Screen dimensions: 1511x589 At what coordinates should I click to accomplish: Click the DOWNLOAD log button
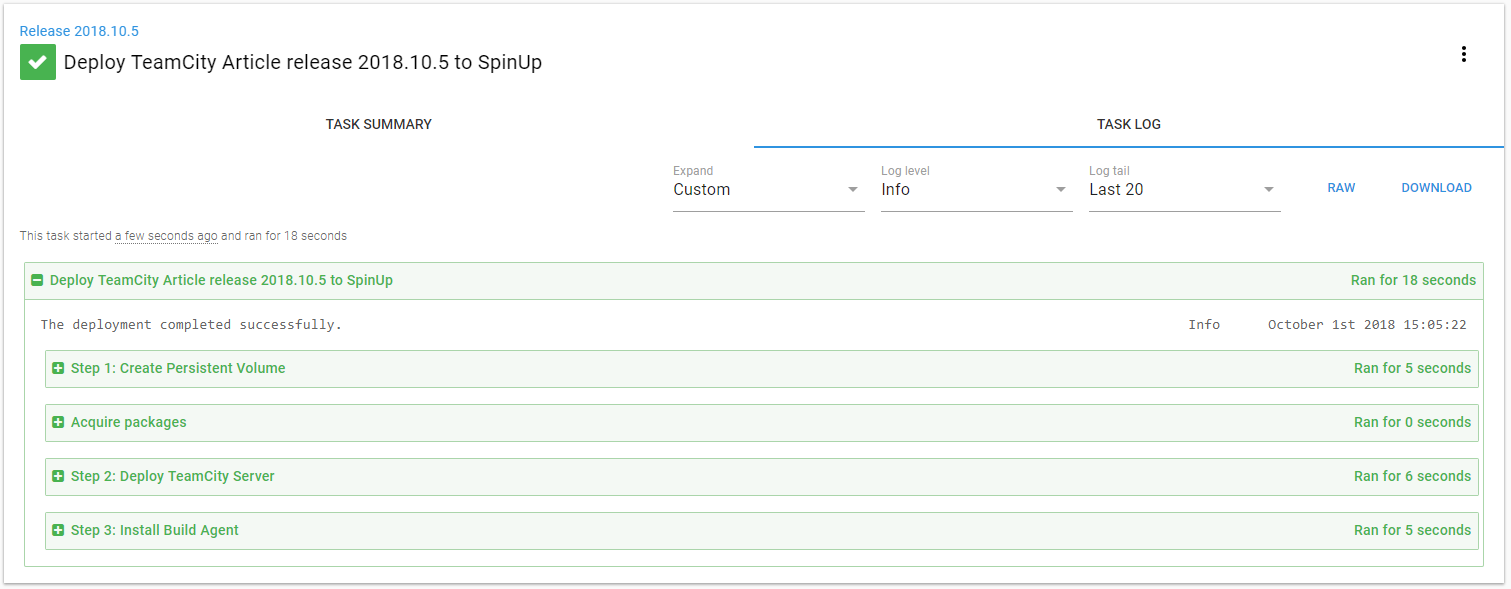click(1436, 188)
